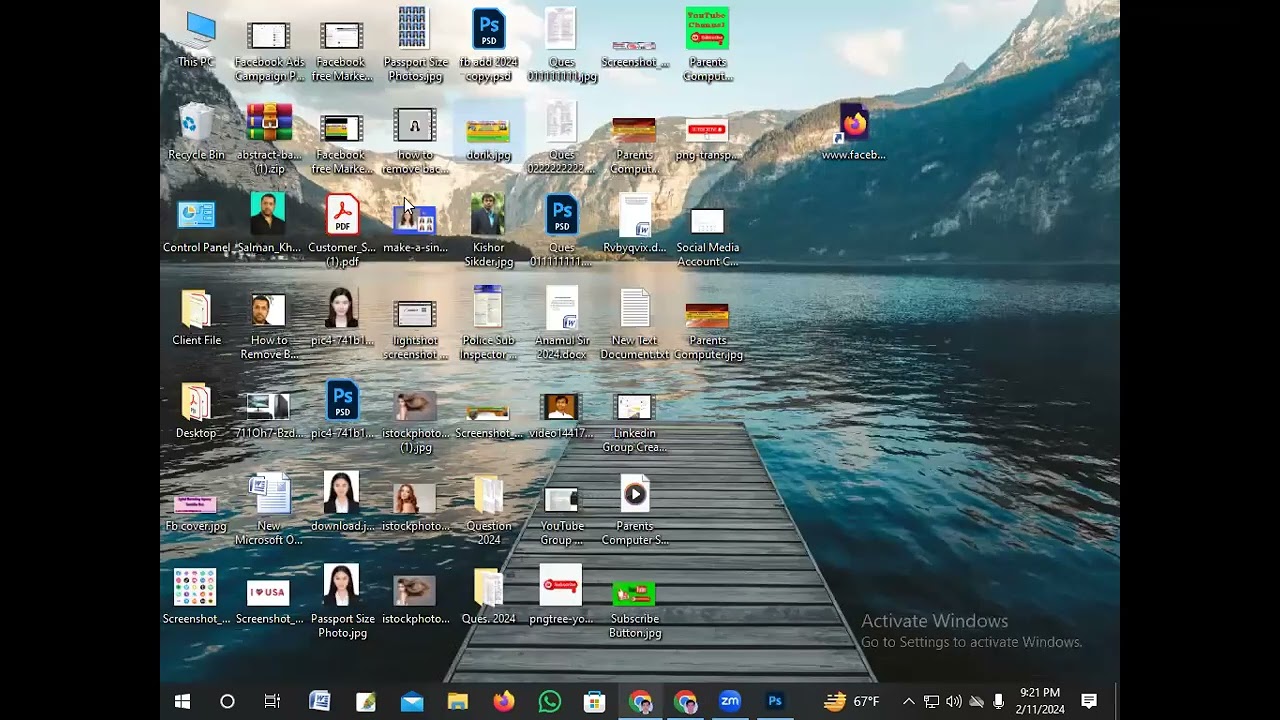This screenshot has width=1280, height=720.
Task: Switch to Zoom in taskbar
Action: (730, 702)
